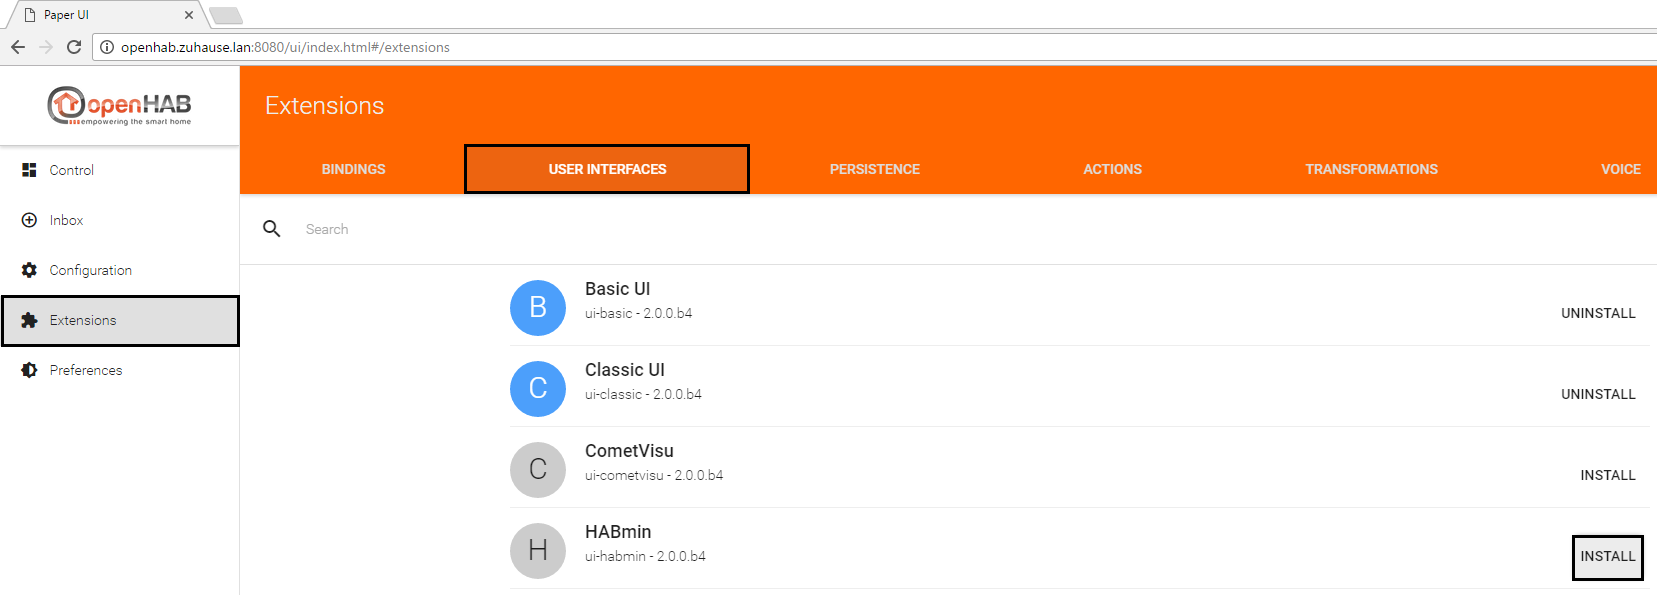Close the Paper UI browser tab
The image size is (1657, 595).
tap(189, 15)
